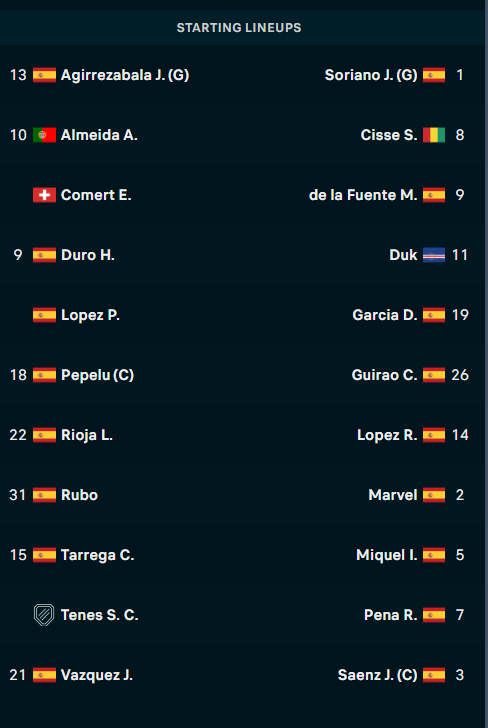The image size is (488, 728).
Task: View Guirao C. player profile
Action: click(384, 375)
